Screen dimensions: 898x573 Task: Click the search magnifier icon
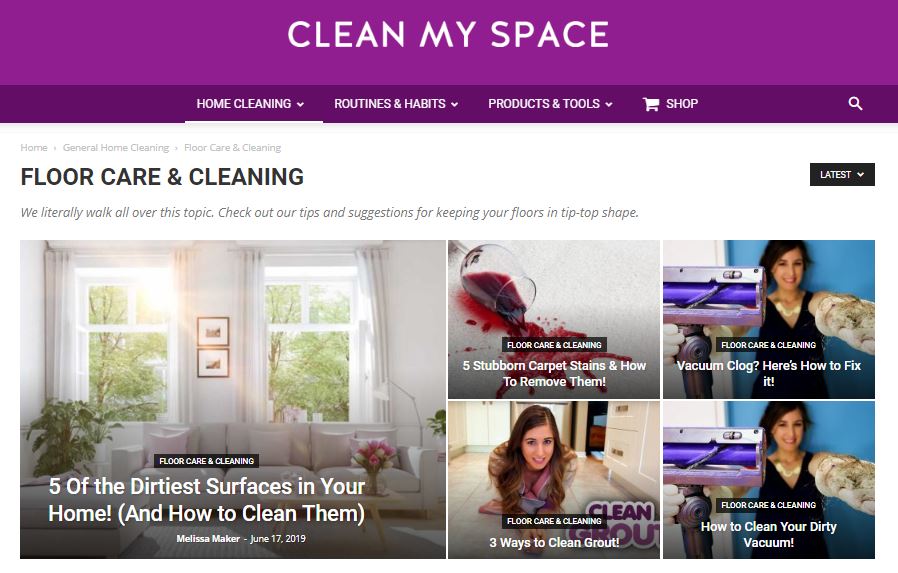(x=855, y=104)
